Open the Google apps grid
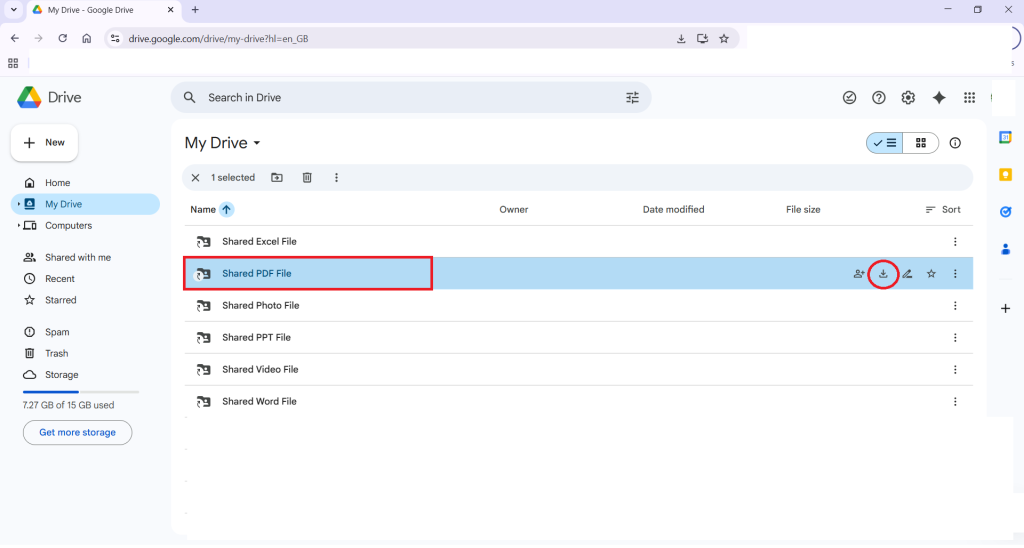 click(969, 98)
